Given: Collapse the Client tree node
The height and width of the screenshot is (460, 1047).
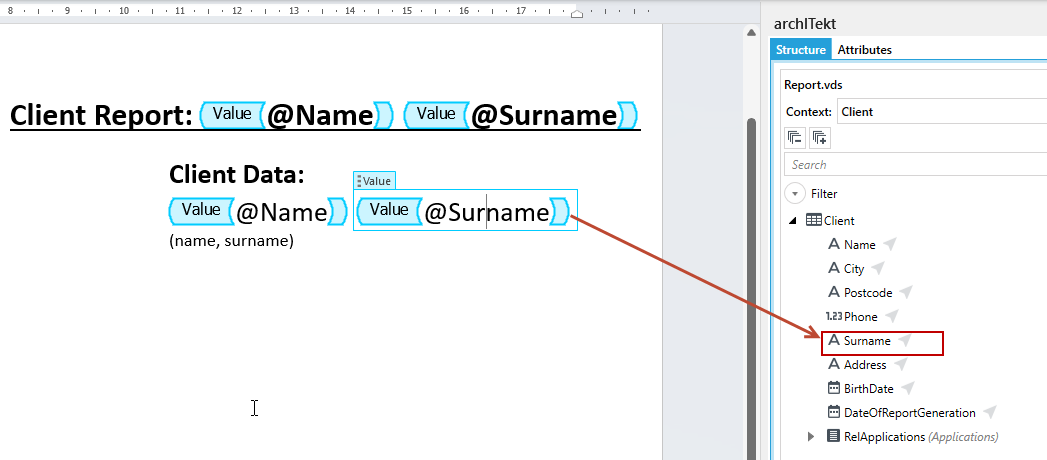Looking at the screenshot, I should 793,221.
